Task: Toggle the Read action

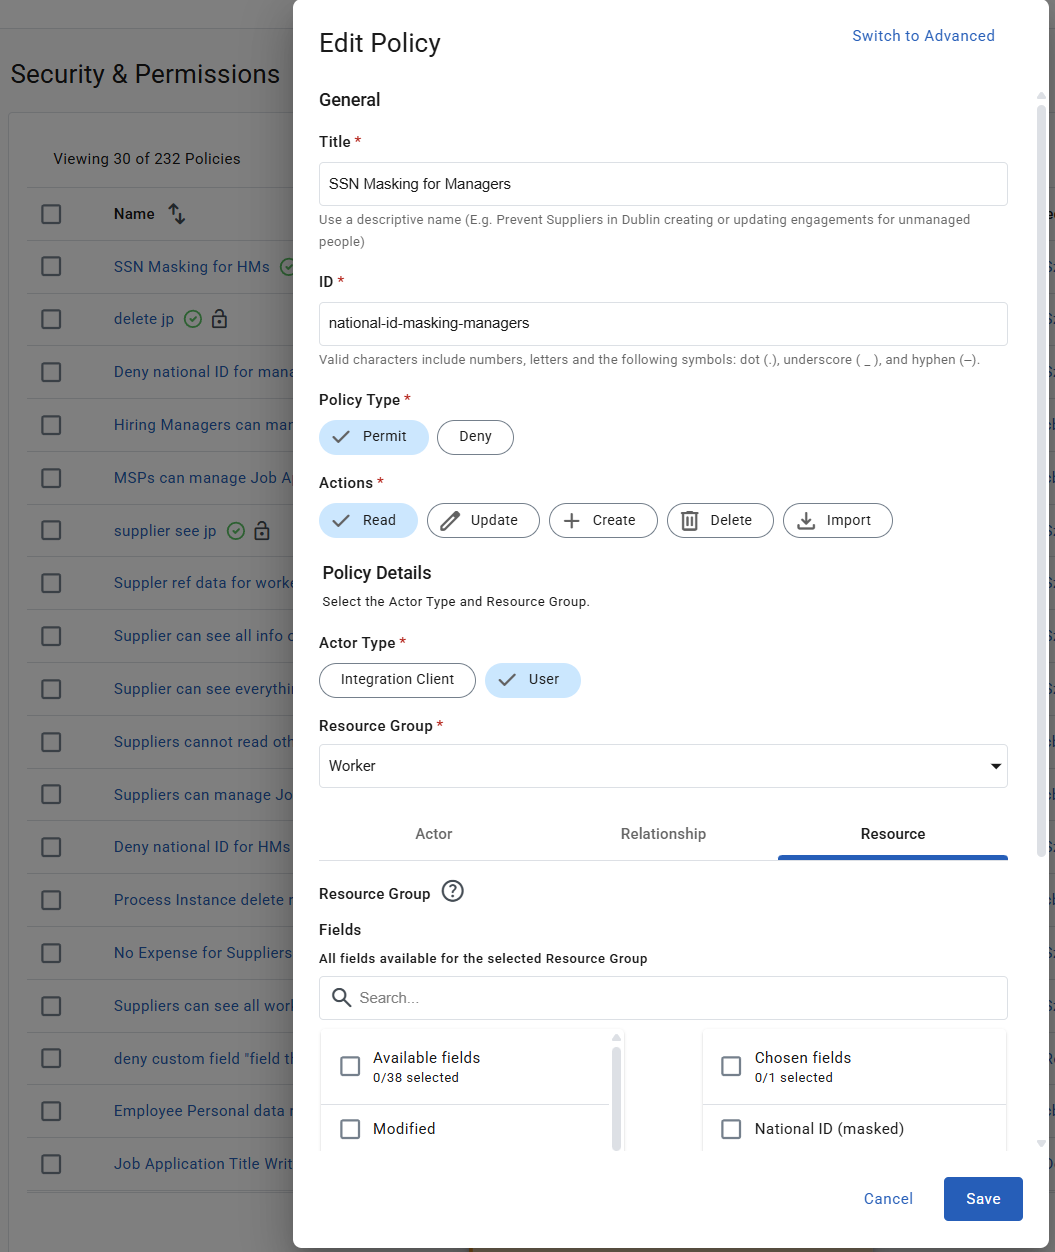Action: click(x=369, y=521)
